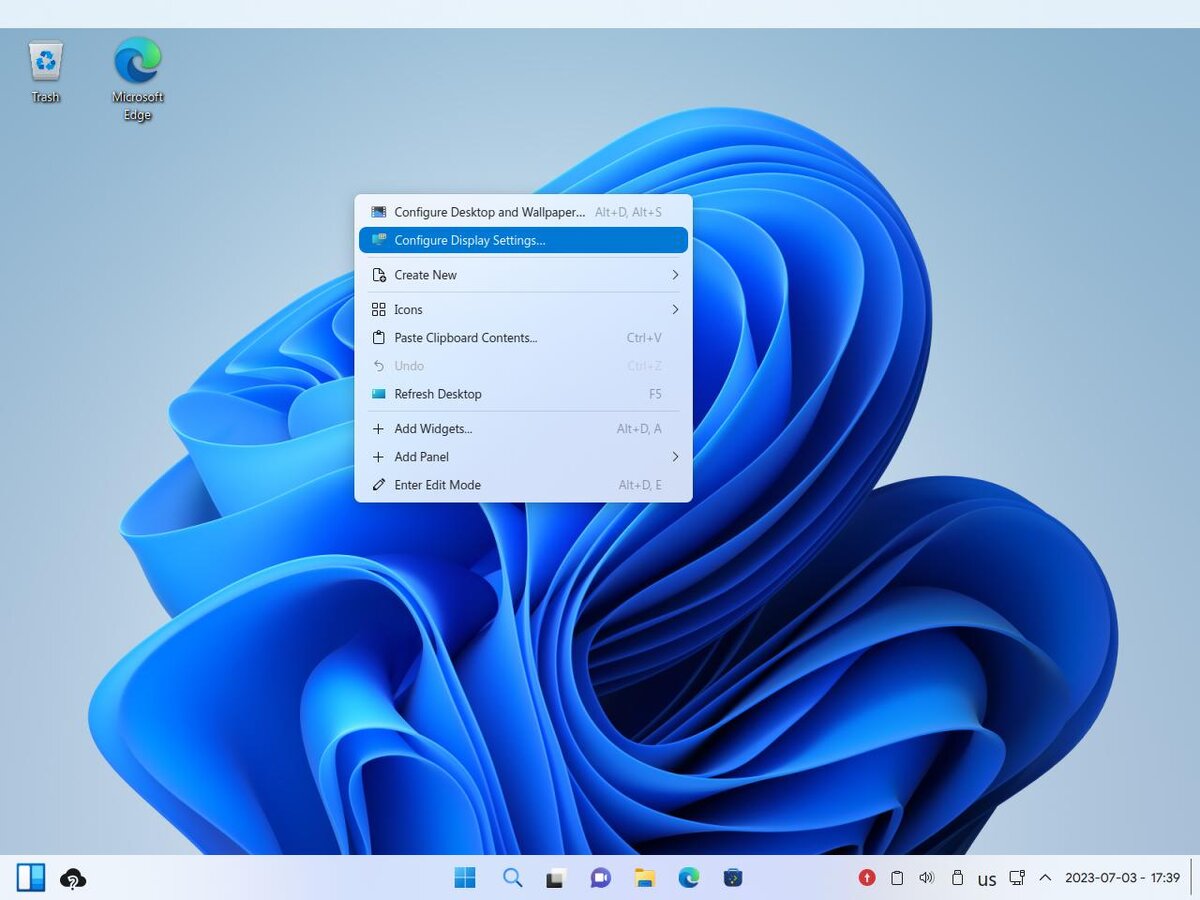1200x900 pixels.
Task: Click the Icons grid icon in menu
Action: pyautogui.click(x=378, y=309)
